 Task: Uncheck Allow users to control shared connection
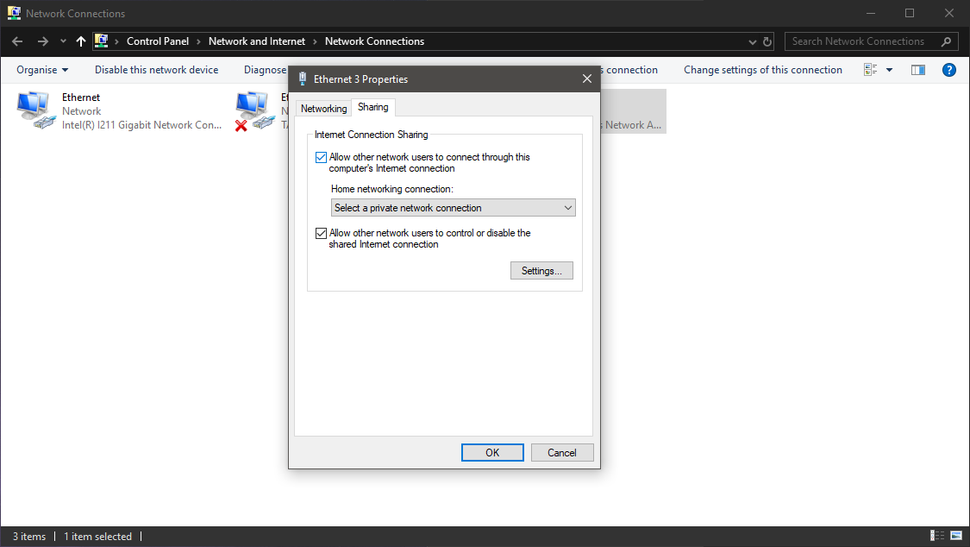pos(321,233)
